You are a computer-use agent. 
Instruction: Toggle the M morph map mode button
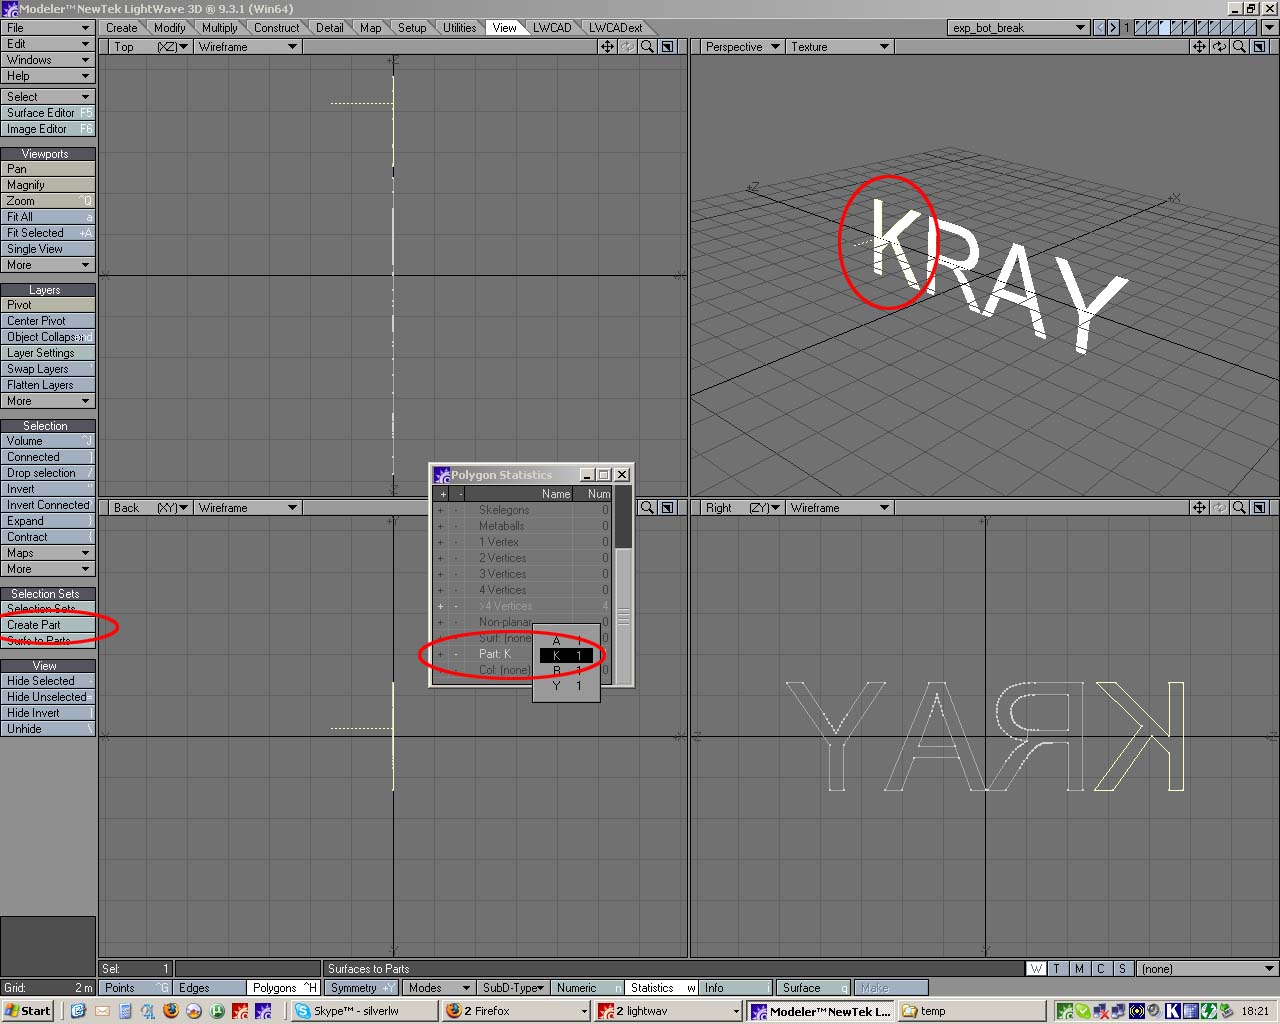click(x=1079, y=969)
